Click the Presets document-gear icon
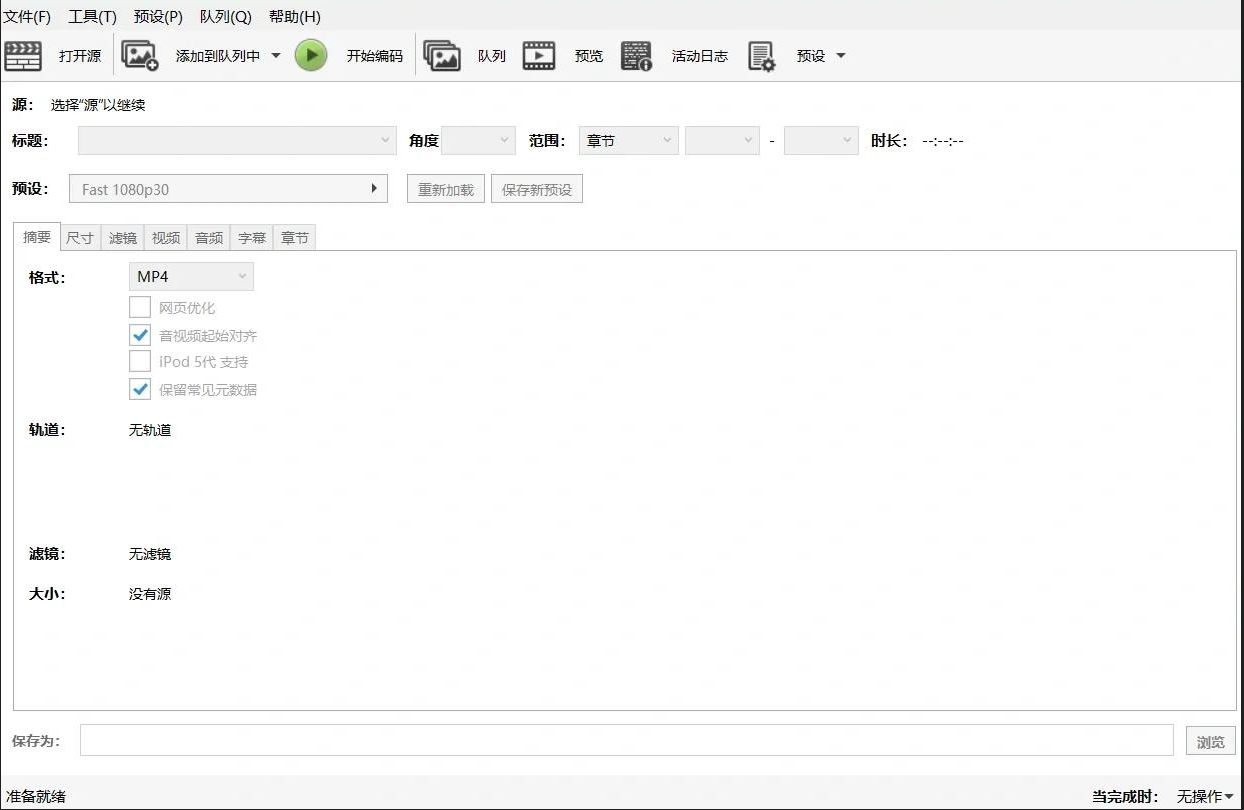Screen dimensions: 1244x810 pyautogui.click(x=762, y=57)
